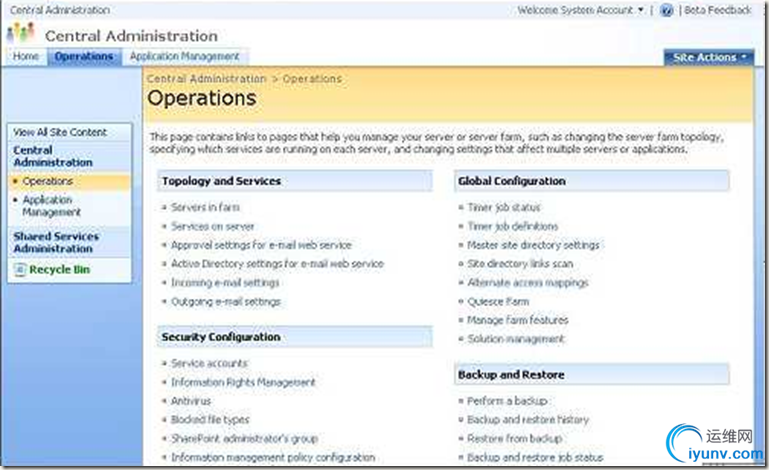The width and height of the screenshot is (769, 470).
Task: Open View All Site Content
Action: (x=60, y=132)
